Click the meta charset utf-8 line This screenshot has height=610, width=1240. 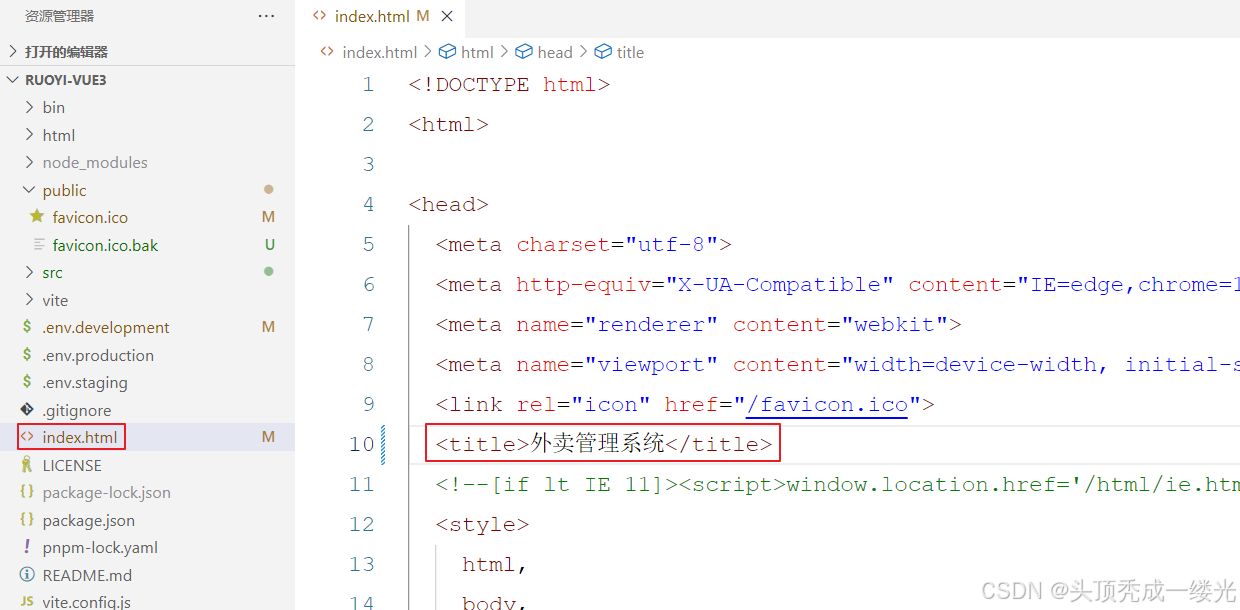584,244
